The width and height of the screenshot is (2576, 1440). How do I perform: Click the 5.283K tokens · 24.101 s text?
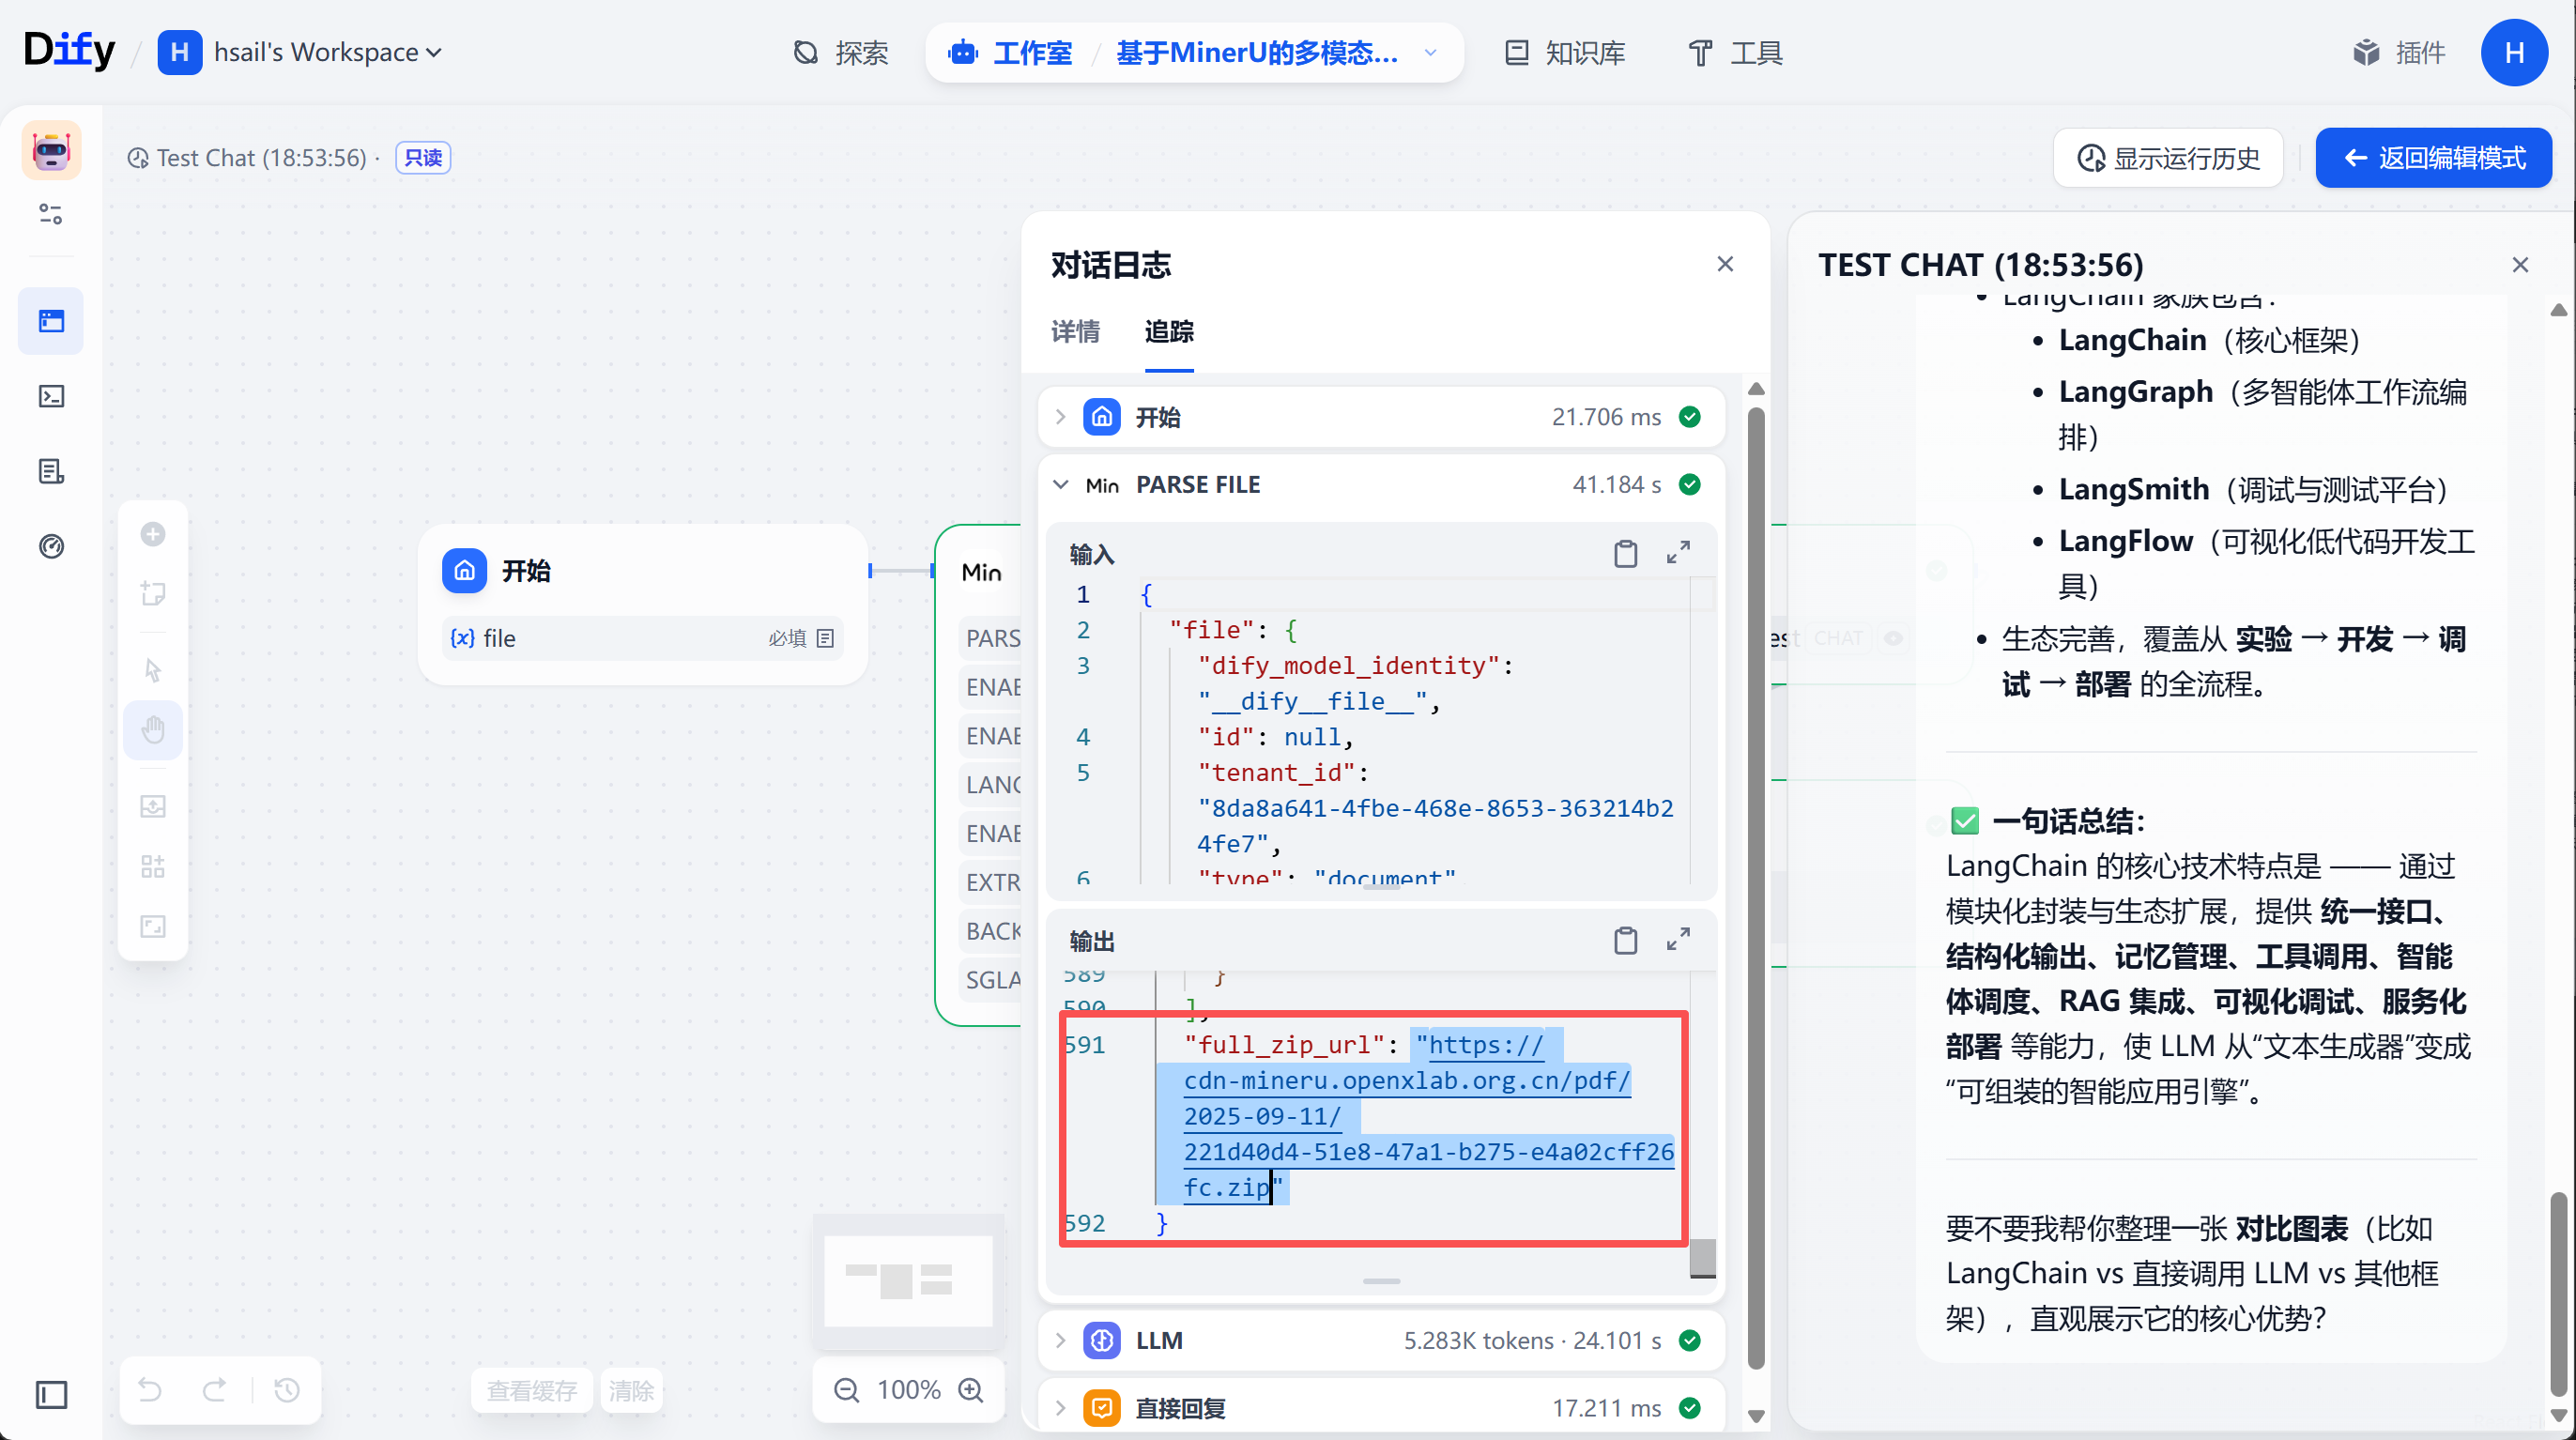[1532, 1340]
